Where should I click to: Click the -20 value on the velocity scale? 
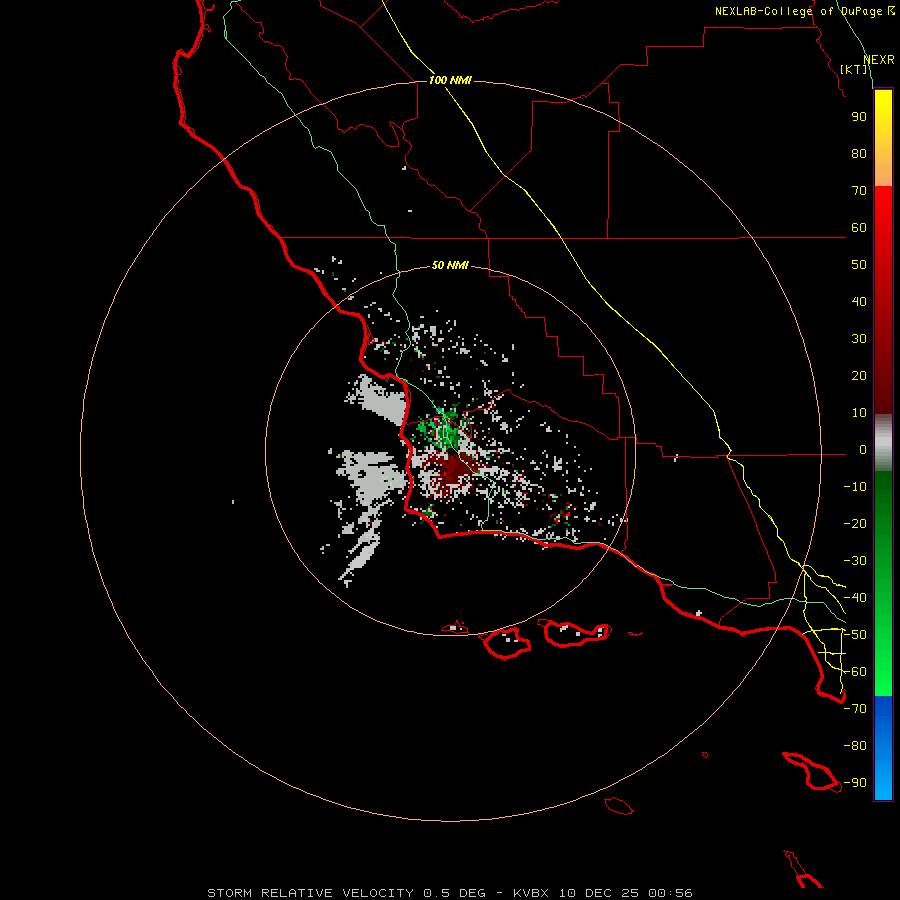click(855, 523)
